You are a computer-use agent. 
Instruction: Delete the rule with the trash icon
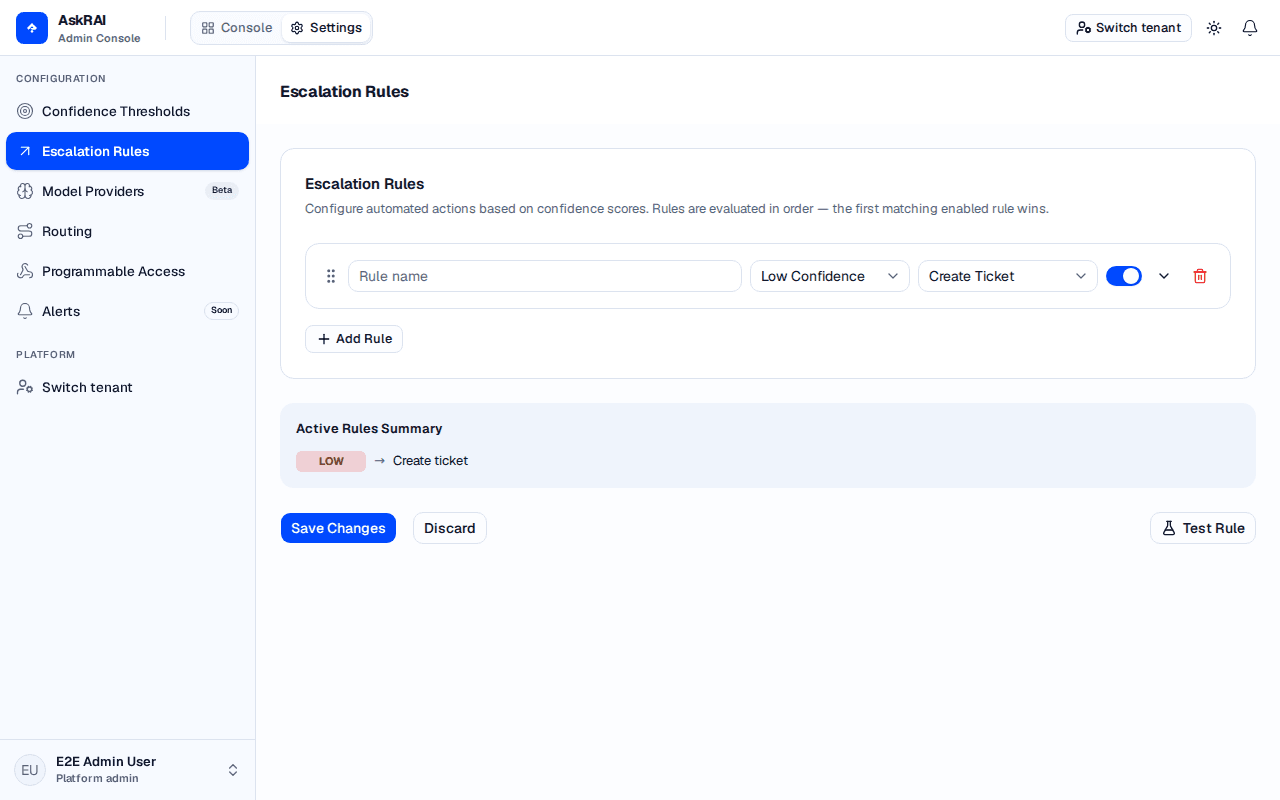pos(1200,276)
